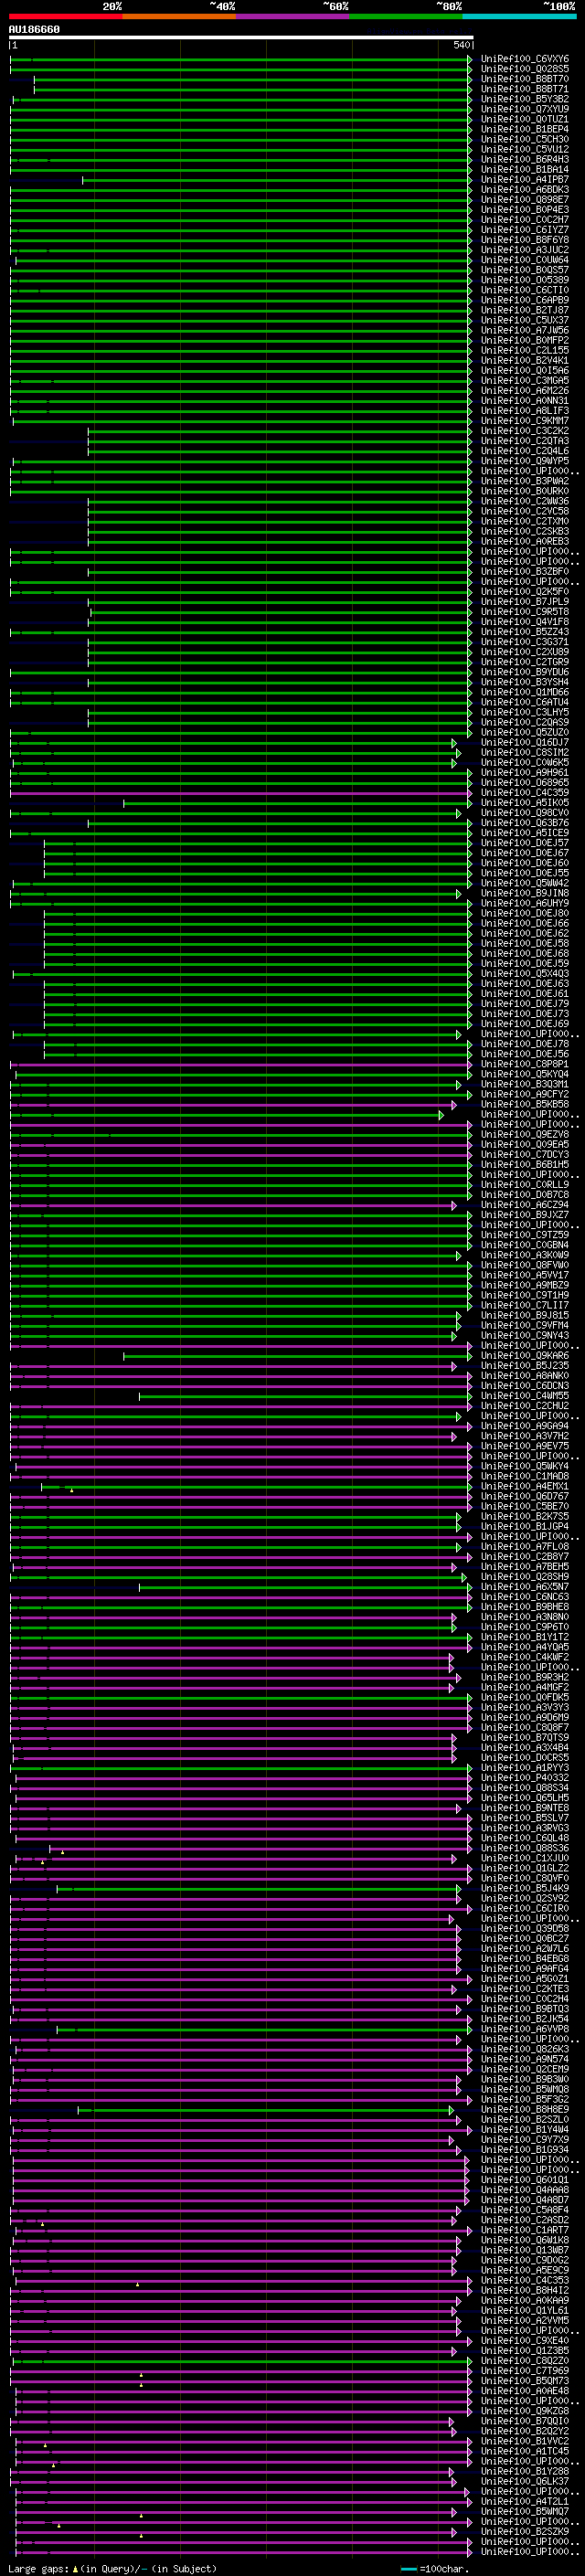
Task: Select the UniRef100_Q4AAA8 label
Action: pos(525,2190)
